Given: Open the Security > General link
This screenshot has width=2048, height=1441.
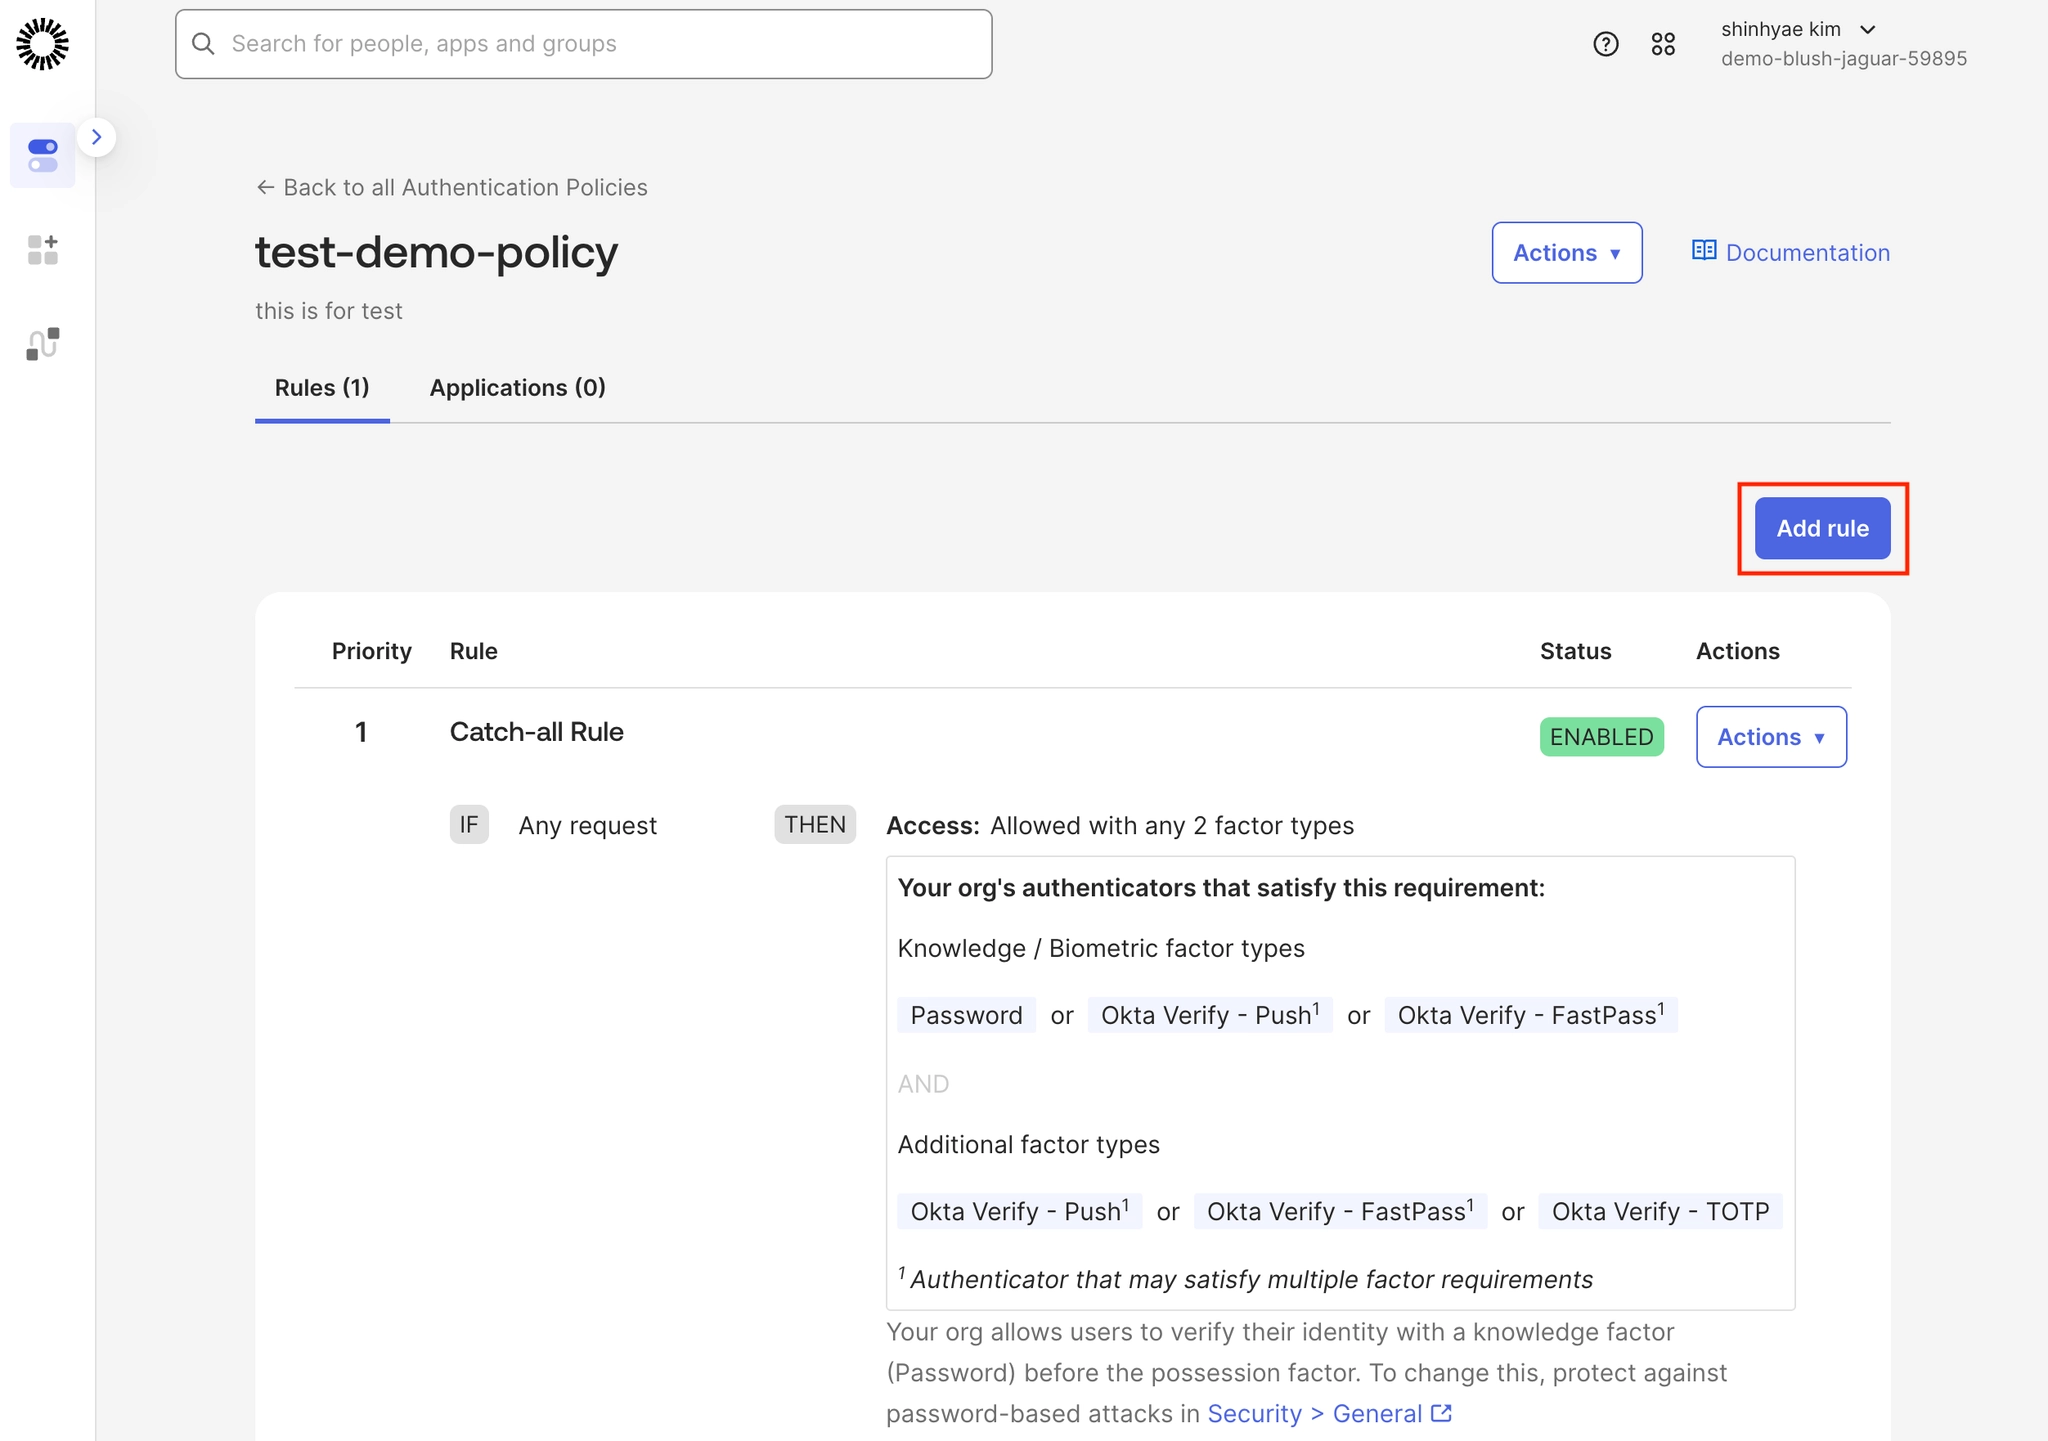Looking at the screenshot, I should point(1316,1414).
